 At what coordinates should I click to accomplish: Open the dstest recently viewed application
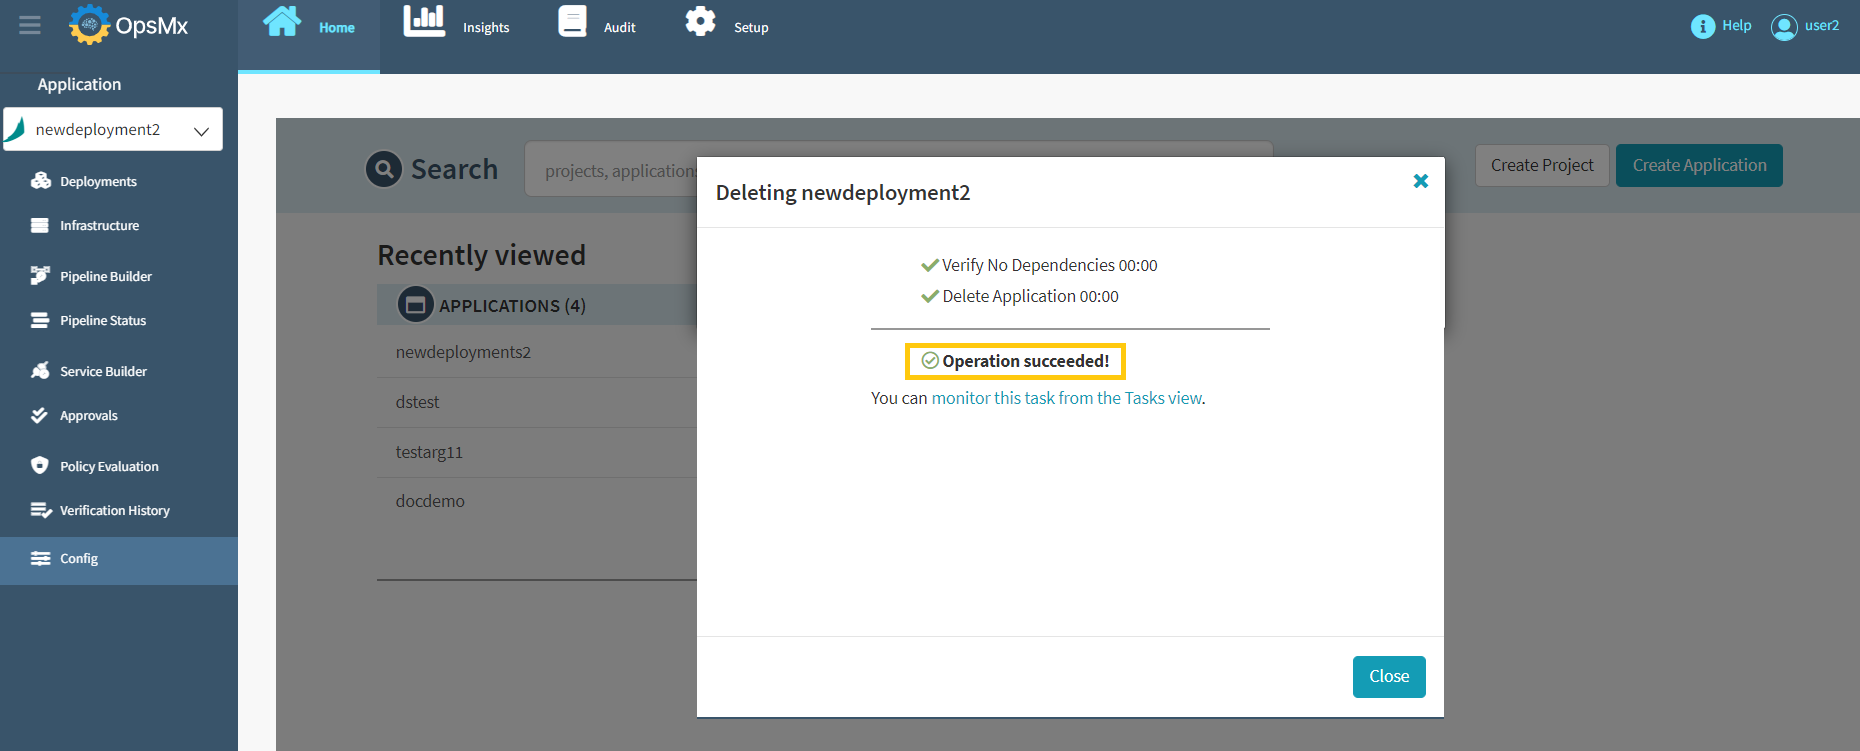[418, 402]
